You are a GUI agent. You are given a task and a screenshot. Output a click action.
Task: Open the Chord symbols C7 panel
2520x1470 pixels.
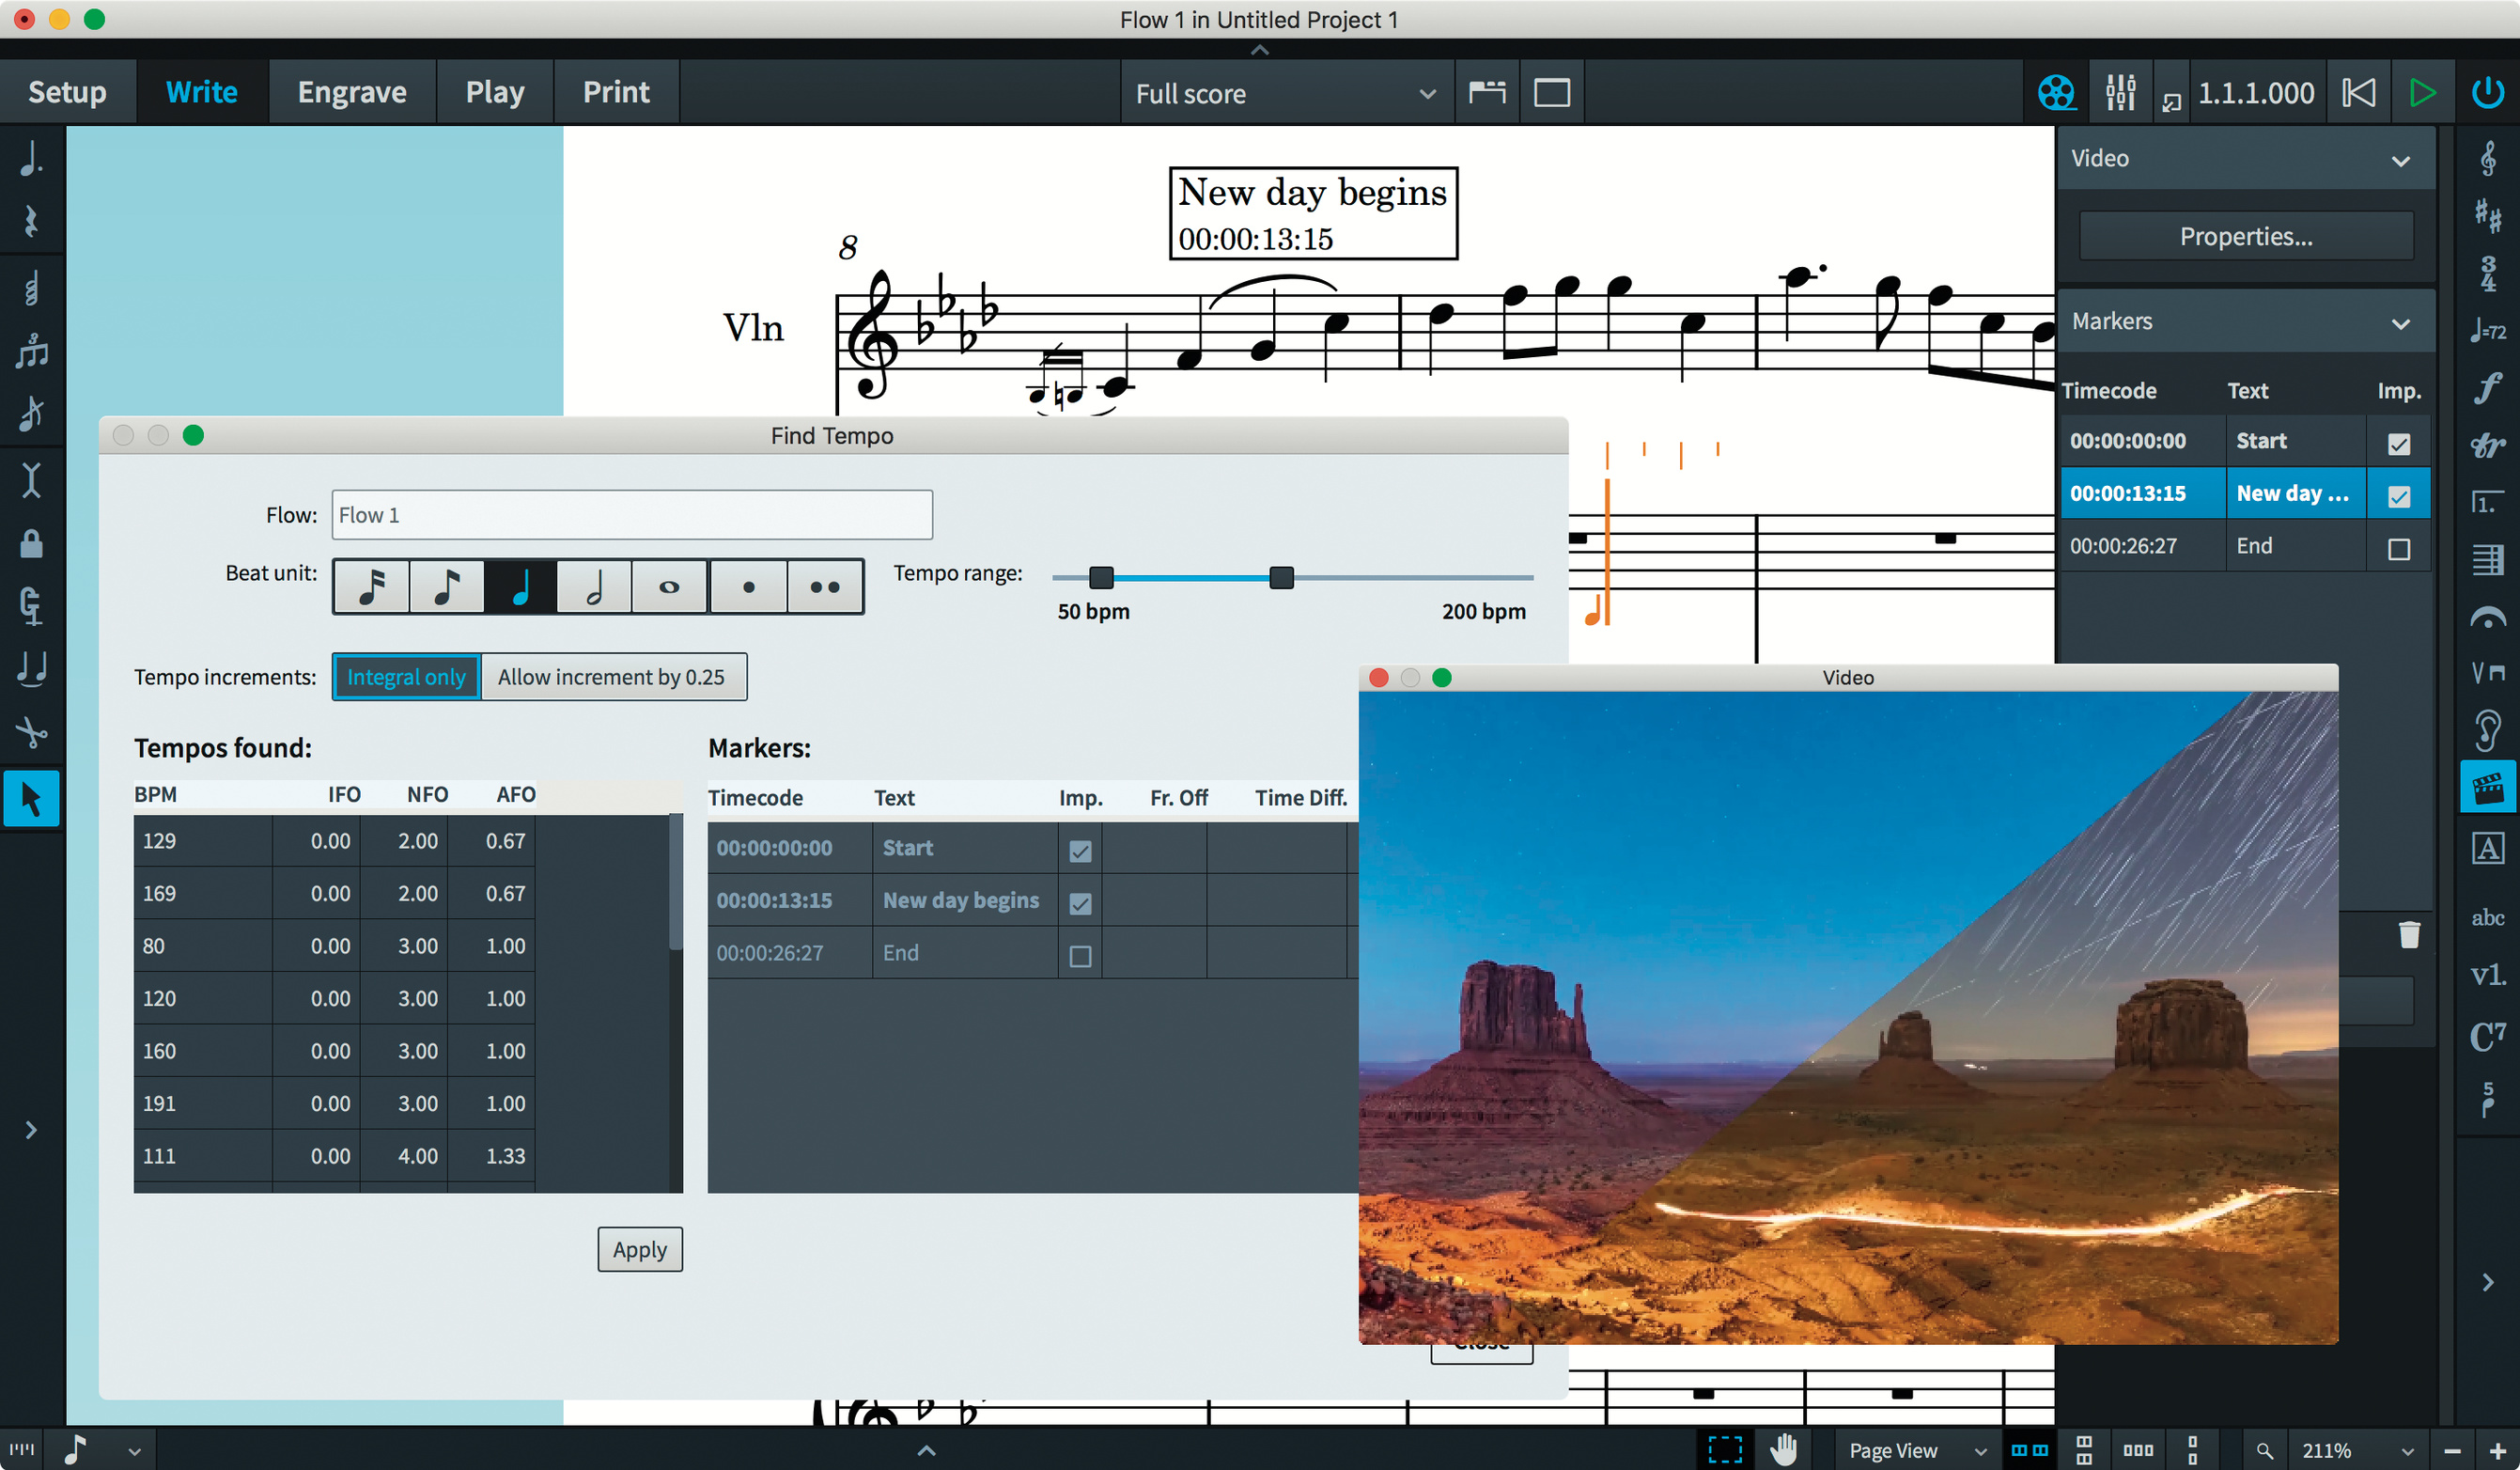click(2488, 1036)
